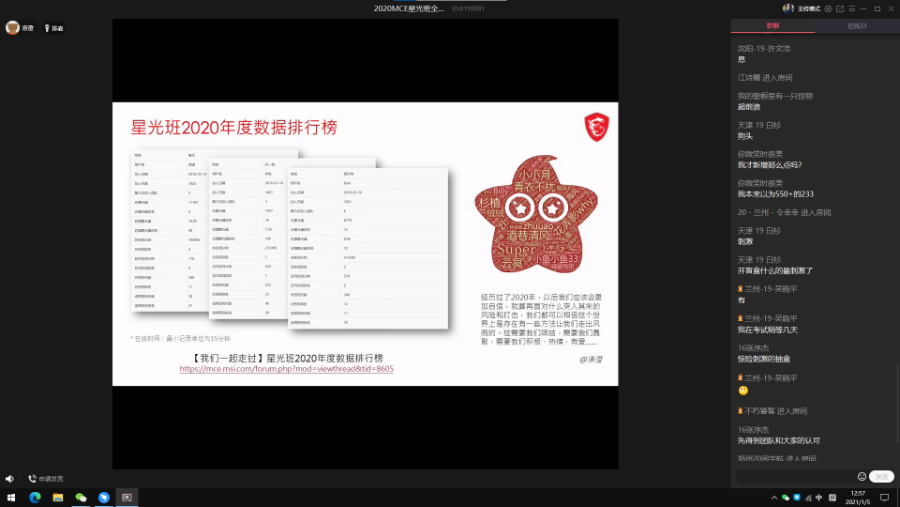Click the front ranking table card on slide

click(368, 248)
